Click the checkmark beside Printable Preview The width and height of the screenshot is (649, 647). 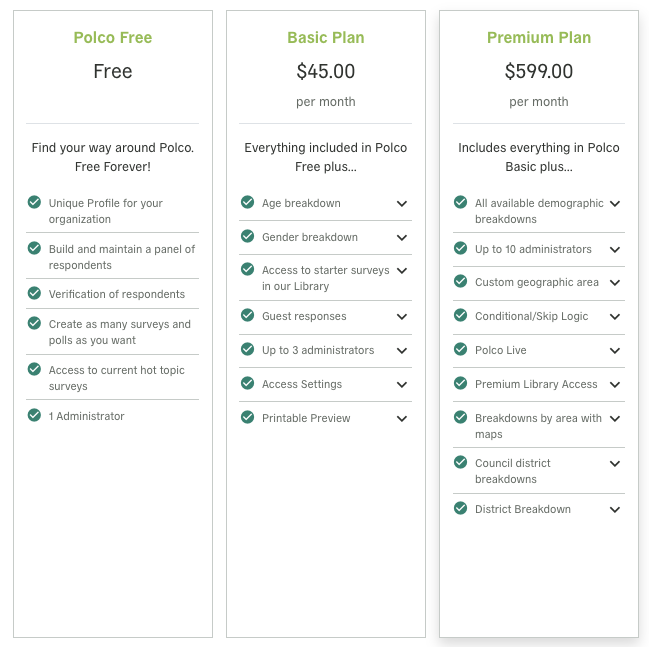coord(248,417)
